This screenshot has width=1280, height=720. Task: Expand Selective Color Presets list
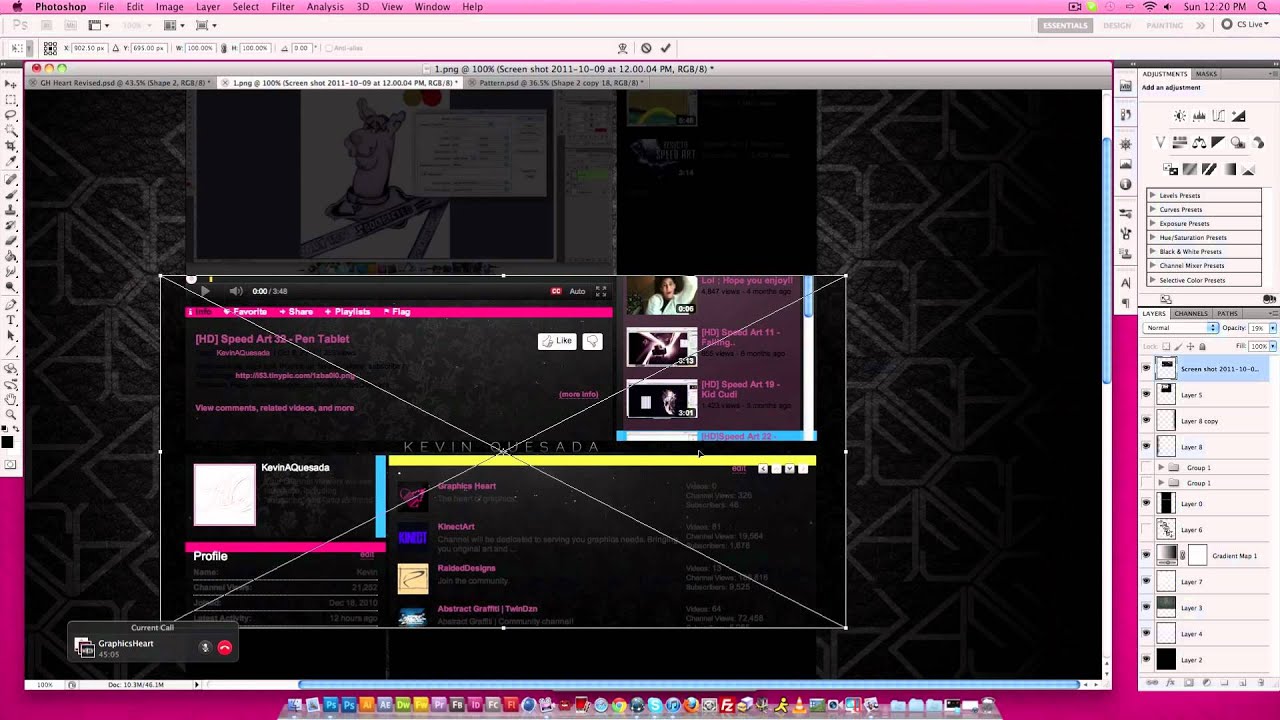pos(1152,280)
